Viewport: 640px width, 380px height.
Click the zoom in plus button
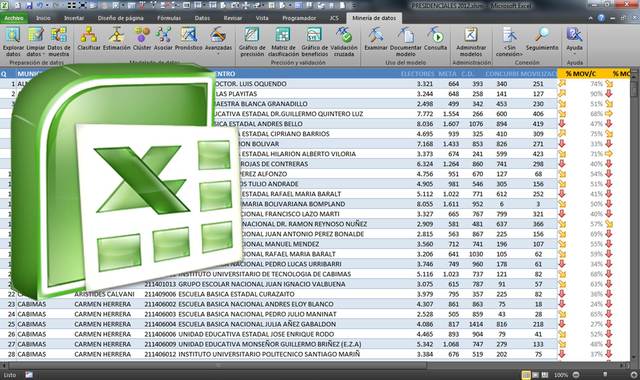[634, 375]
